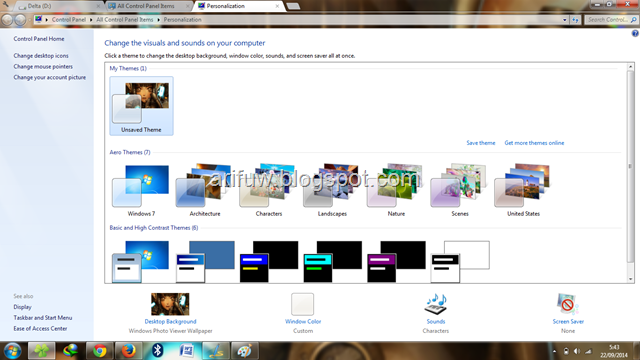
Task: Expand the address bar history dropdown
Action: (564, 20)
